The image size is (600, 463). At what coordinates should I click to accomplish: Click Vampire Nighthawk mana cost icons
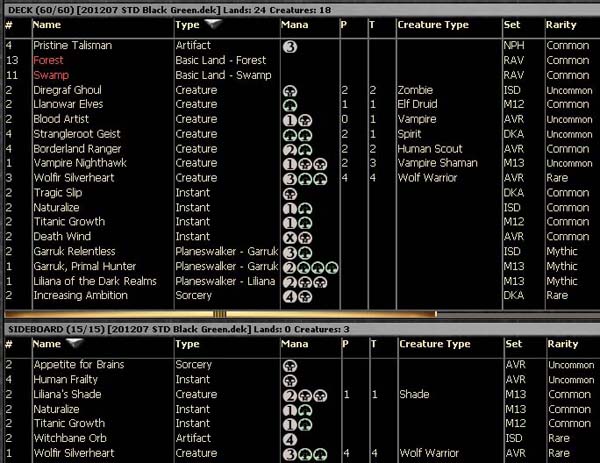pyautogui.click(x=305, y=164)
